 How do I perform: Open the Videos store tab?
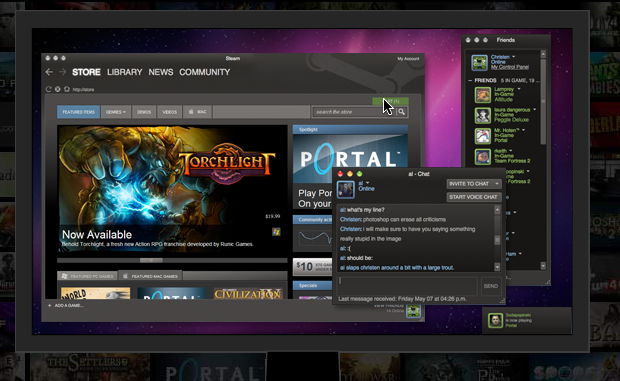170,112
